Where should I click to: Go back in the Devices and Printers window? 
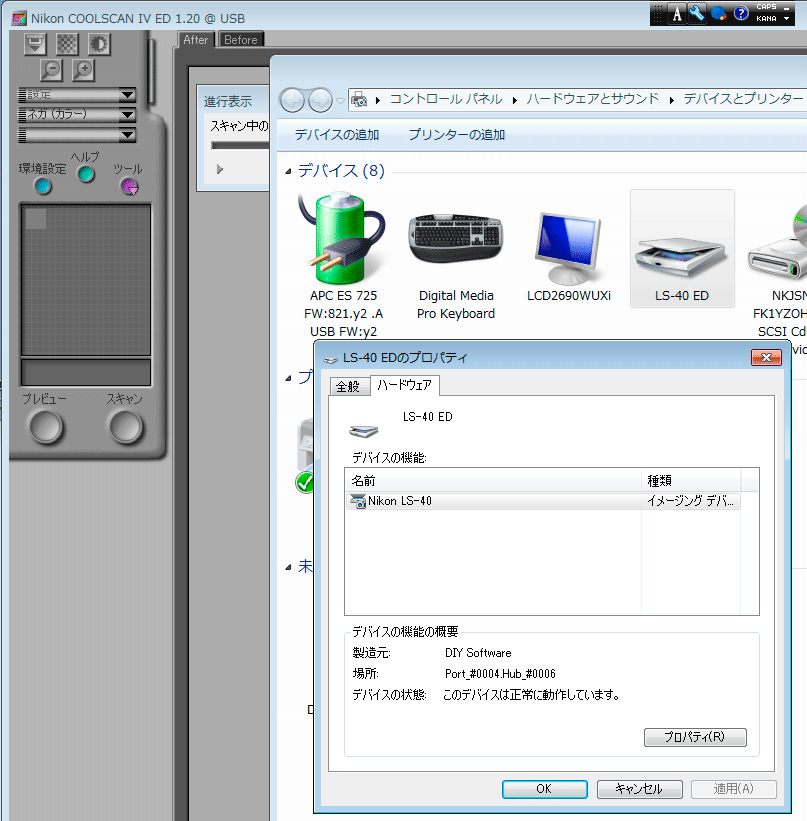point(292,100)
